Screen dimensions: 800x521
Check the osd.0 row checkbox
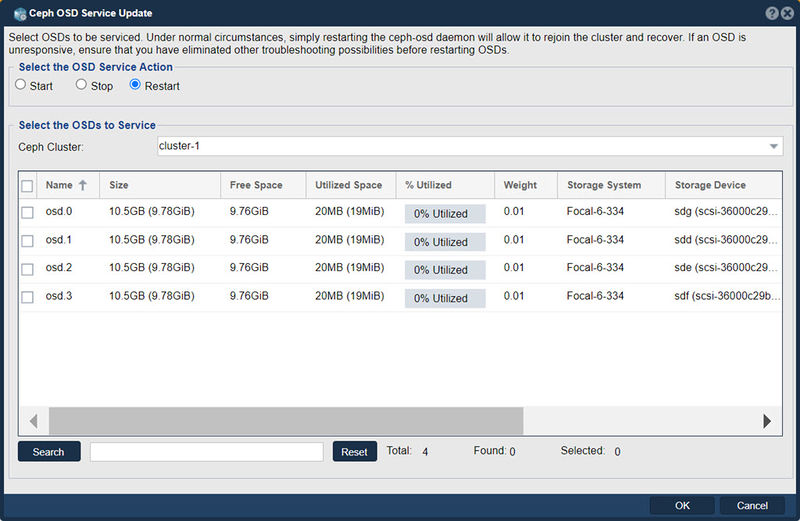[x=27, y=212]
